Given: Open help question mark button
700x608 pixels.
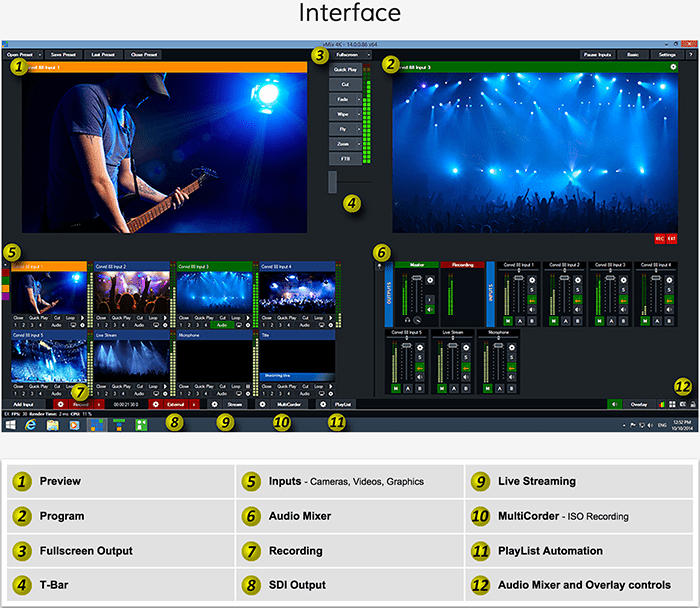Looking at the screenshot, I should point(691,54).
